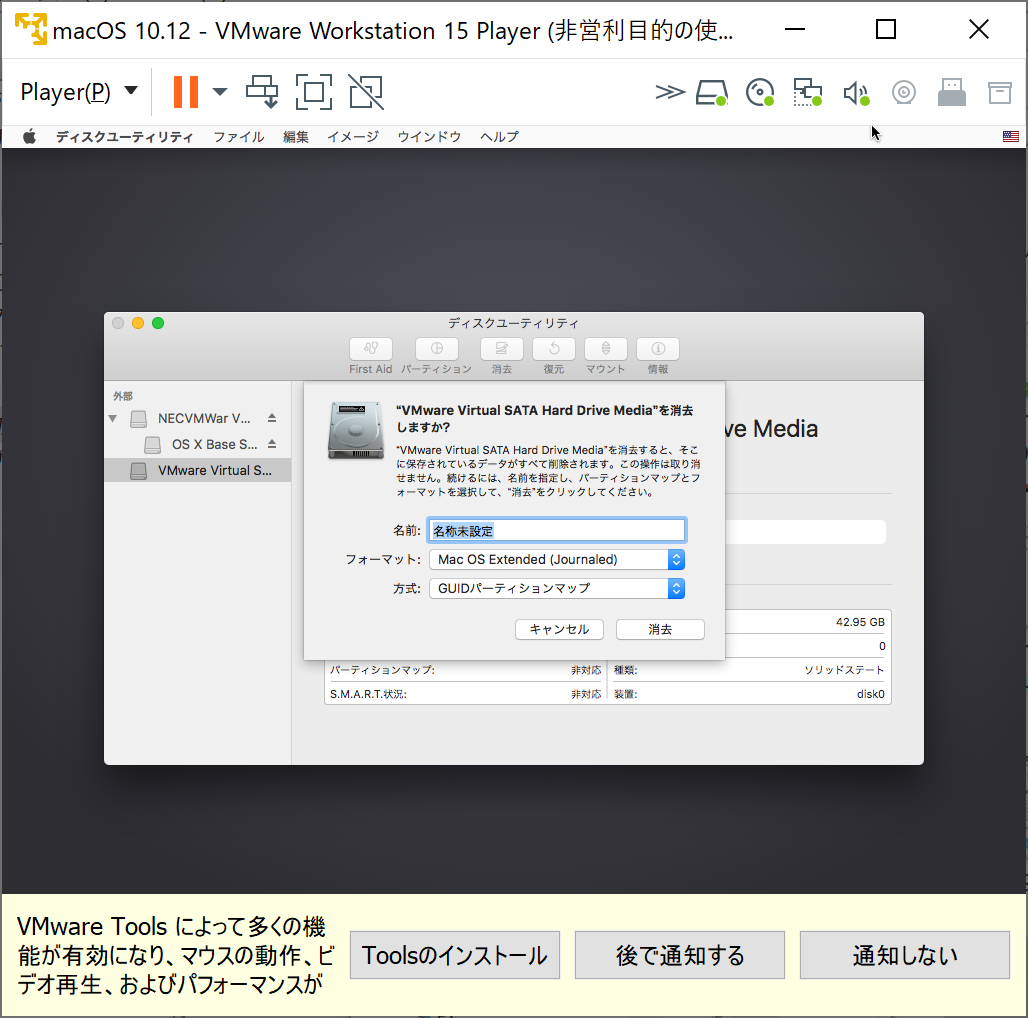The width and height of the screenshot is (1028, 1018).
Task: Click the 通知しない button
Action: [x=905, y=955]
